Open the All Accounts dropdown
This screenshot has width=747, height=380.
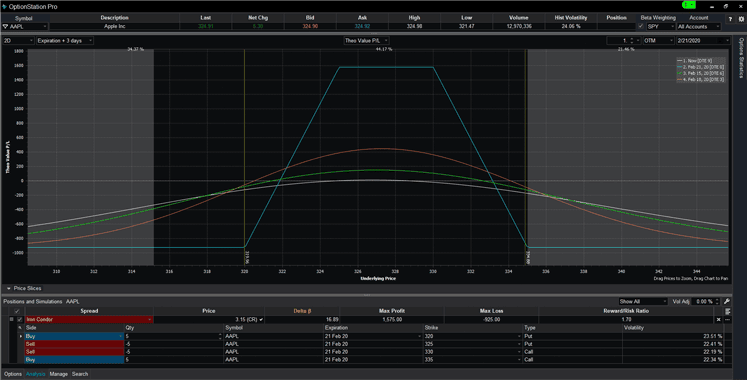coord(698,27)
